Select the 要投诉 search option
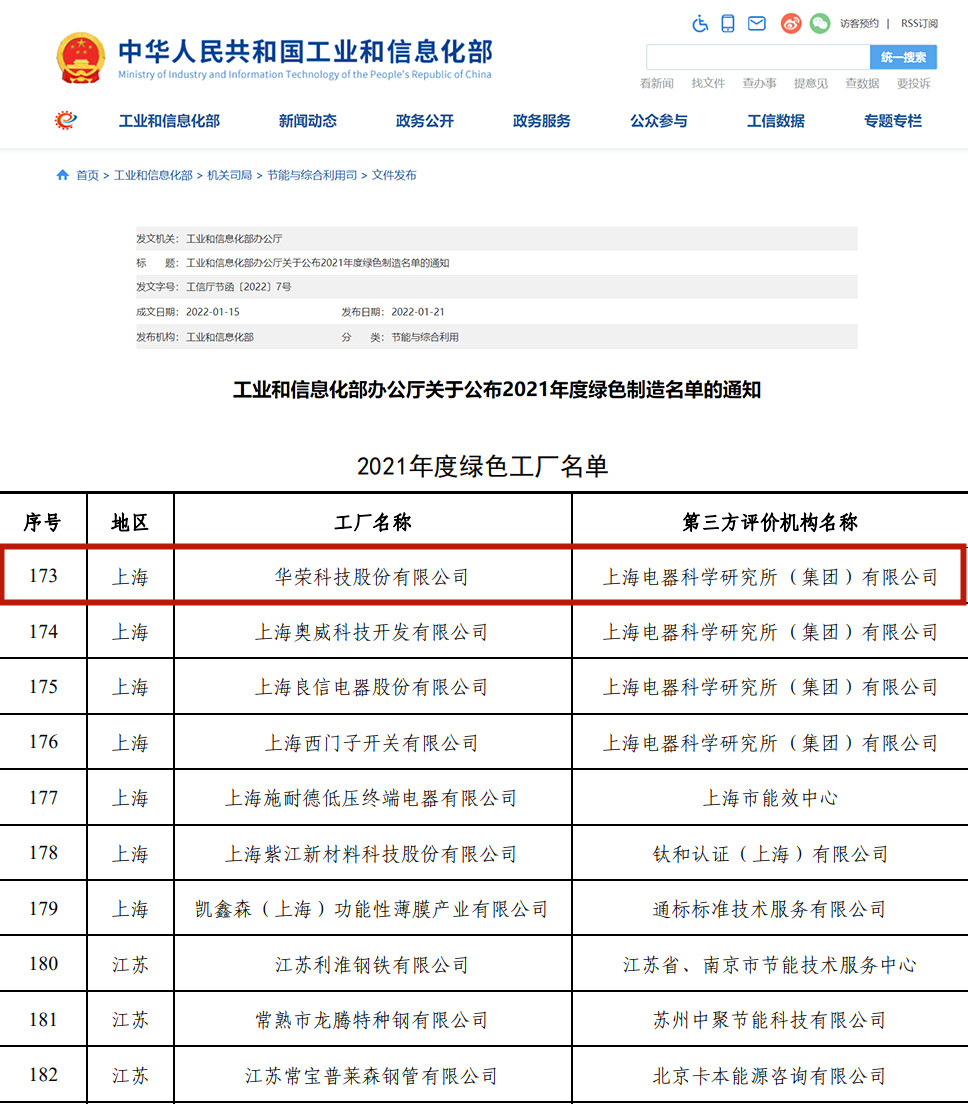 tap(914, 83)
